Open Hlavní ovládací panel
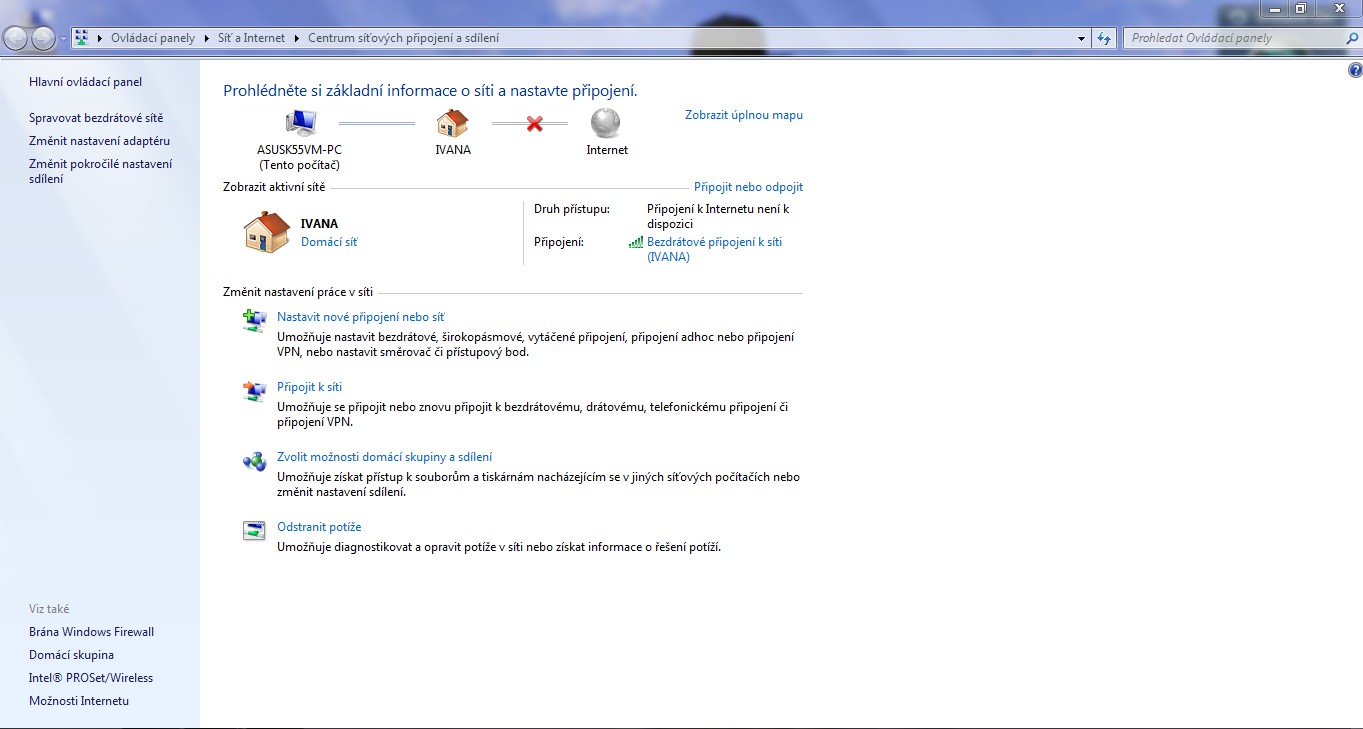The image size is (1363, 729). pyautogui.click(x=85, y=82)
